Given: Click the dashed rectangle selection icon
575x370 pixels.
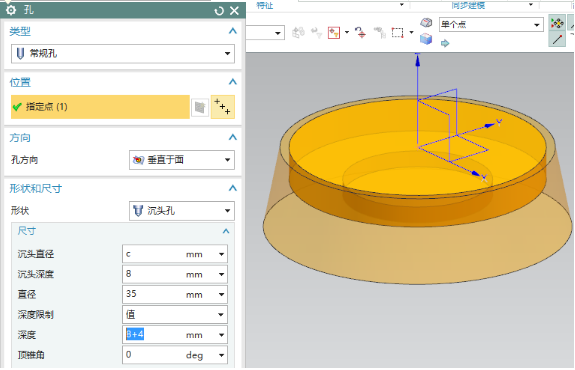Looking at the screenshot, I should click(x=398, y=33).
